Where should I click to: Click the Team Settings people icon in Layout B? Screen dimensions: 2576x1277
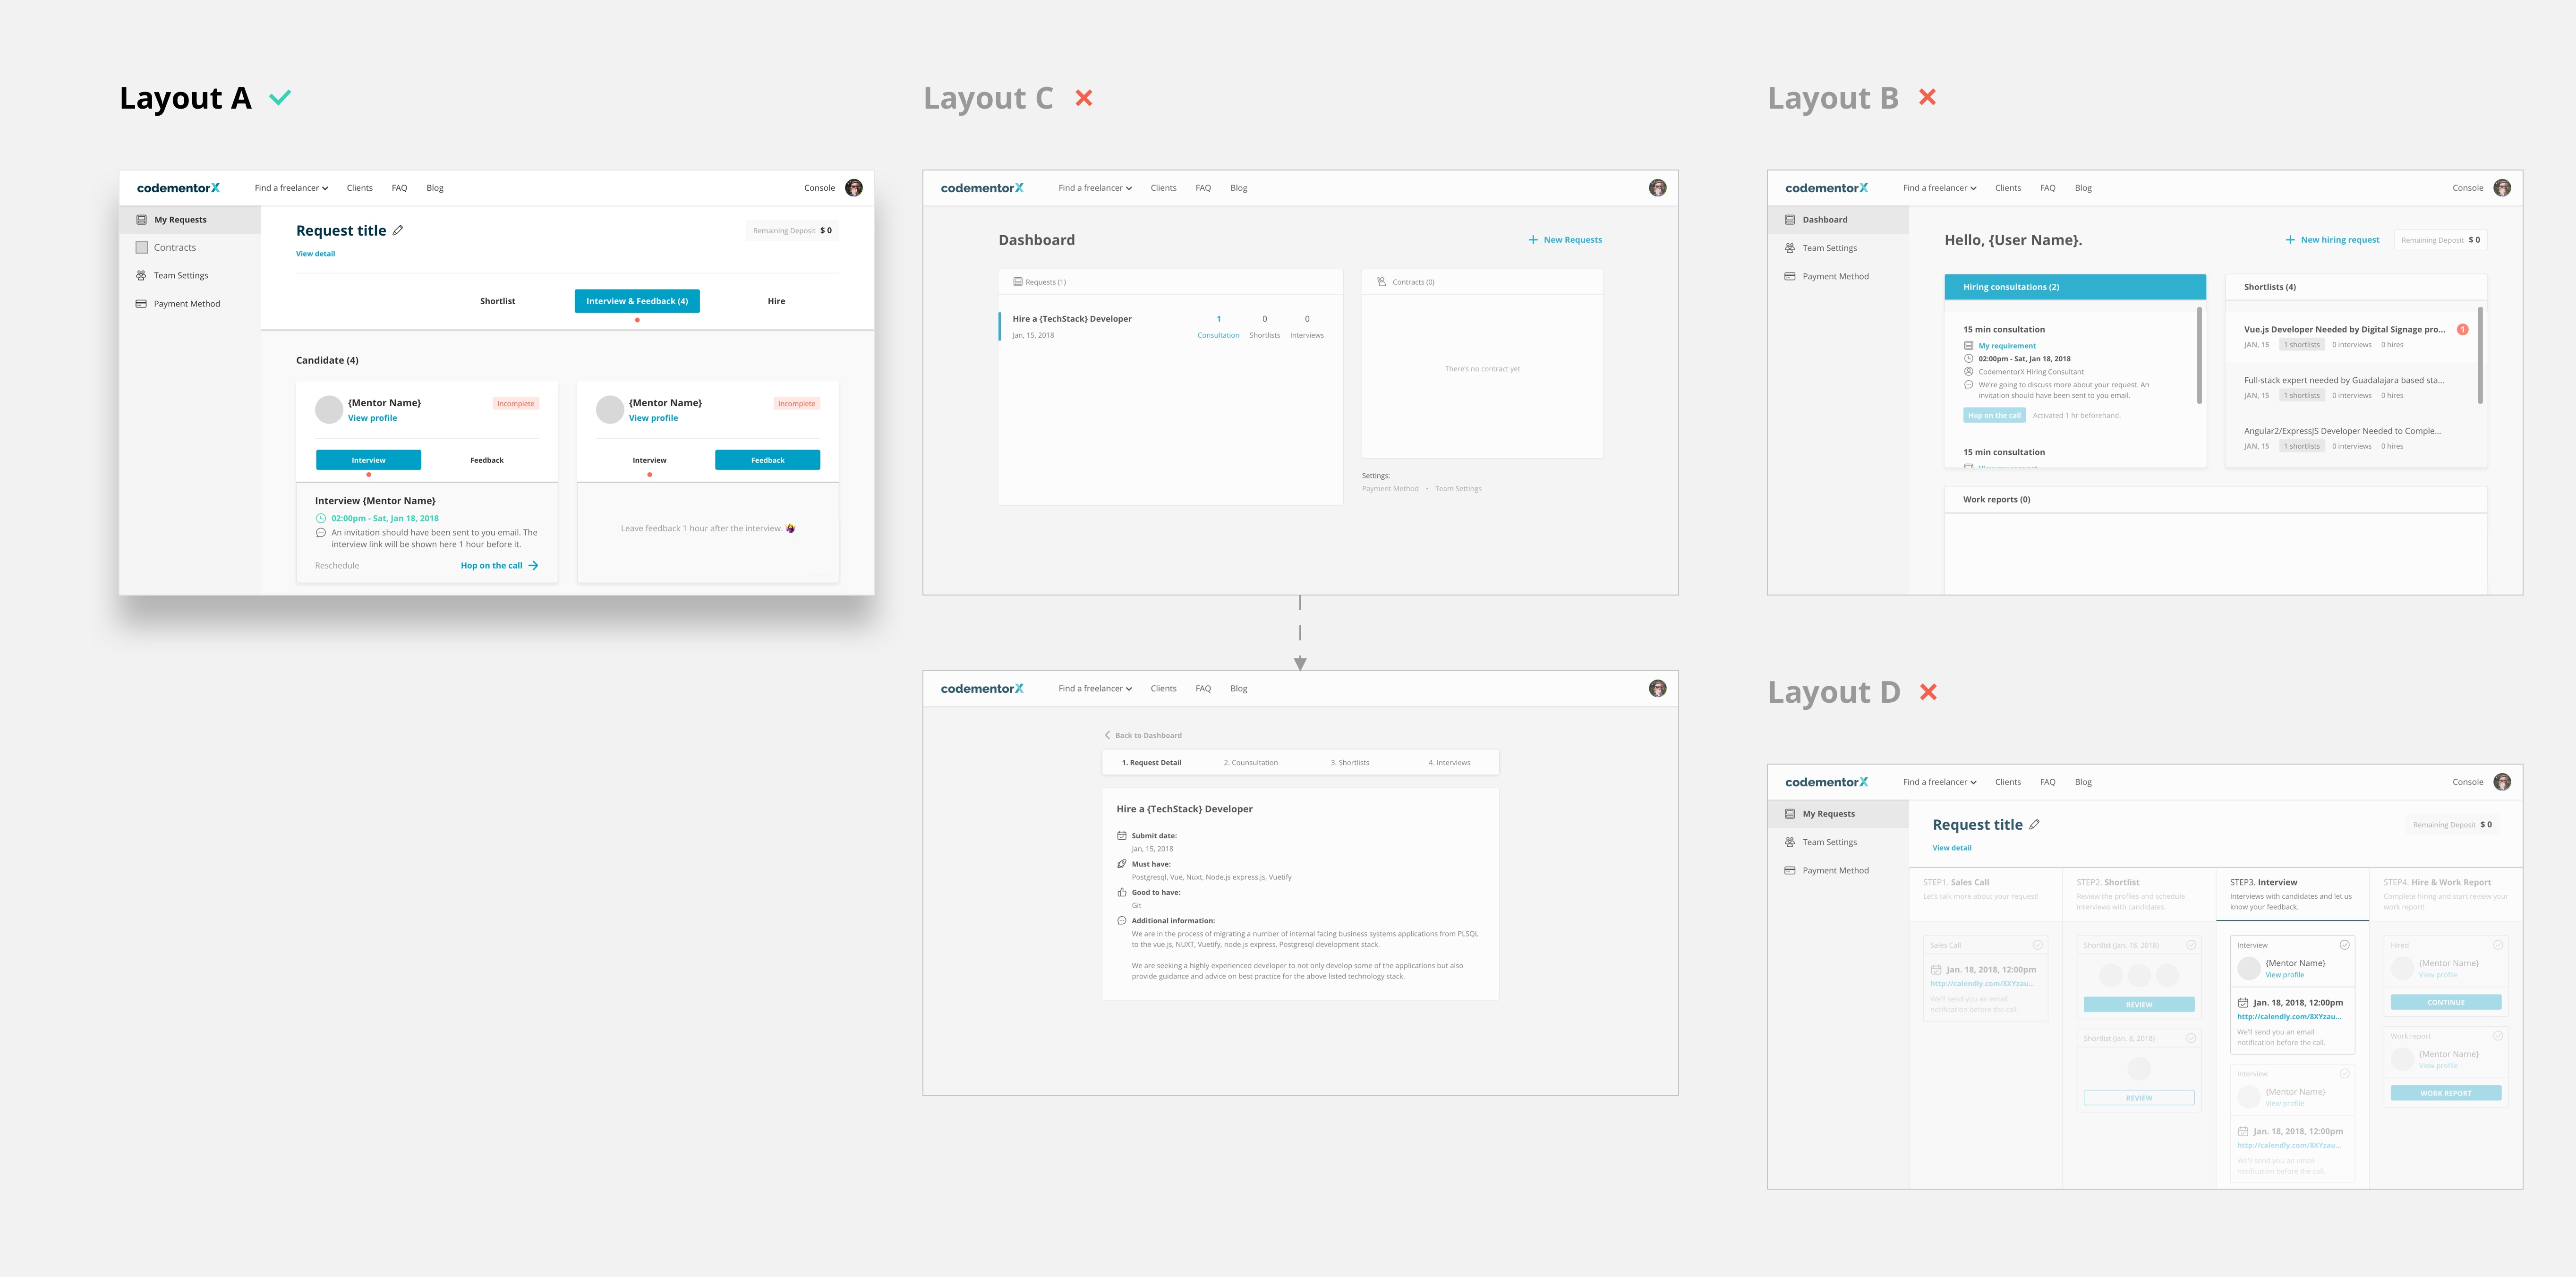(1790, 248)
